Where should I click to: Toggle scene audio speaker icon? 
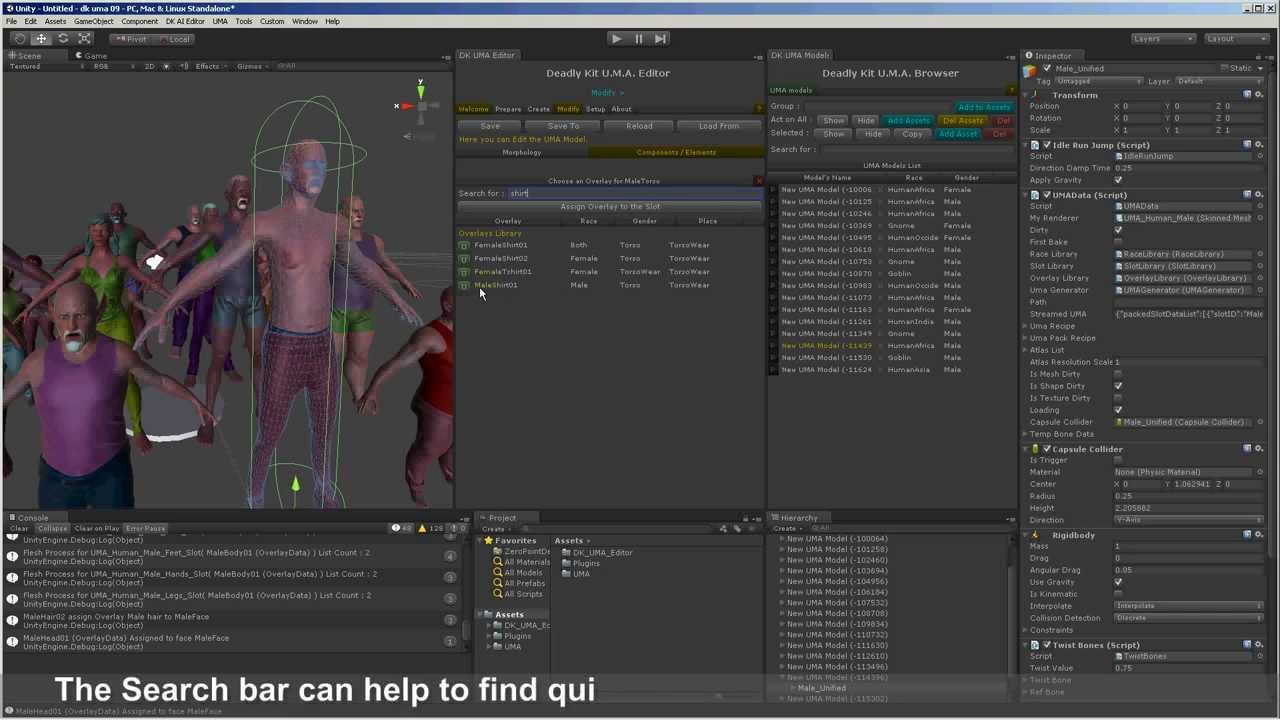point(183,67)
